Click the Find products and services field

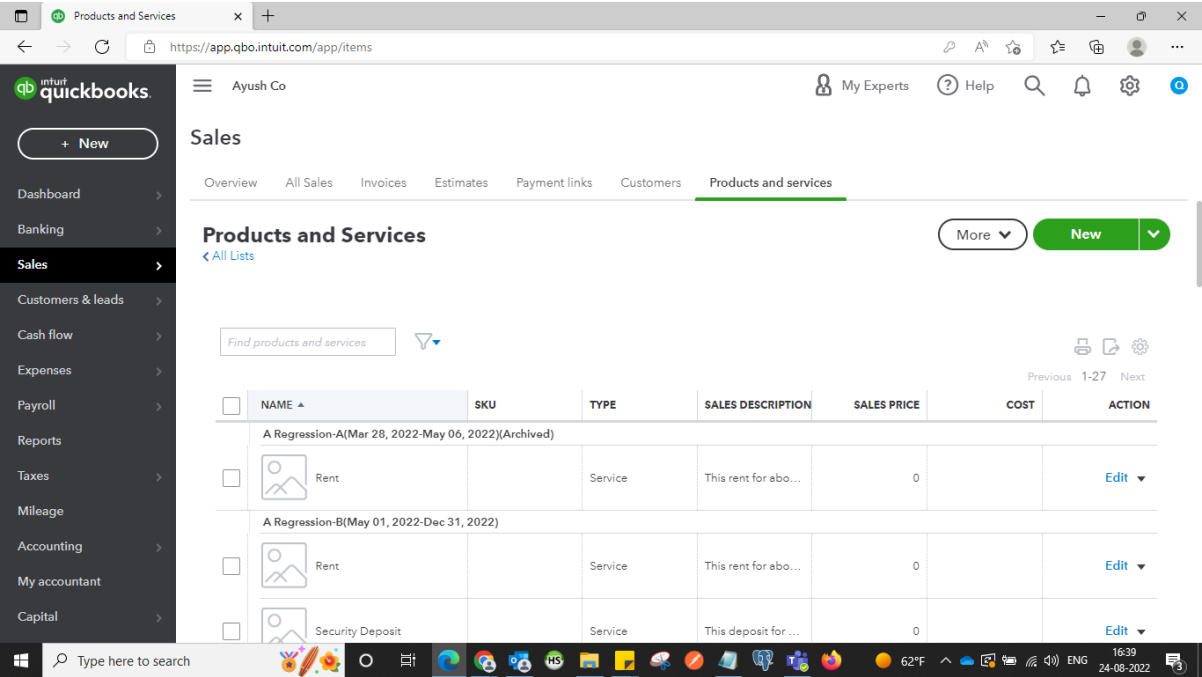pyautogui.click(x=307, y=342)
